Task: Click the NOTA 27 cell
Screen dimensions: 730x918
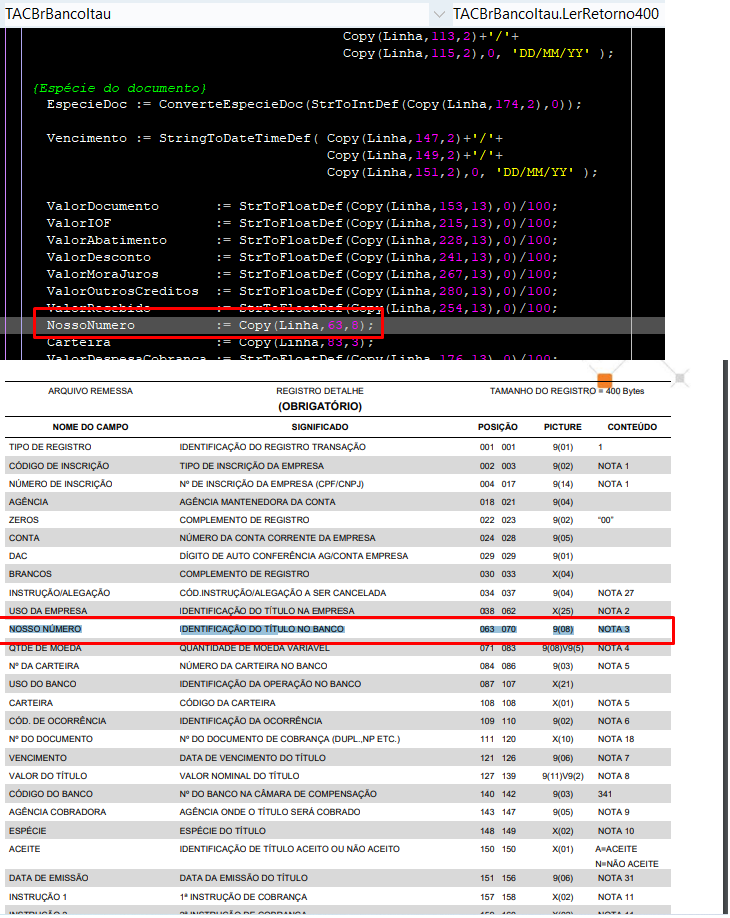Action: pyautogui.click(x=616, y=593)
